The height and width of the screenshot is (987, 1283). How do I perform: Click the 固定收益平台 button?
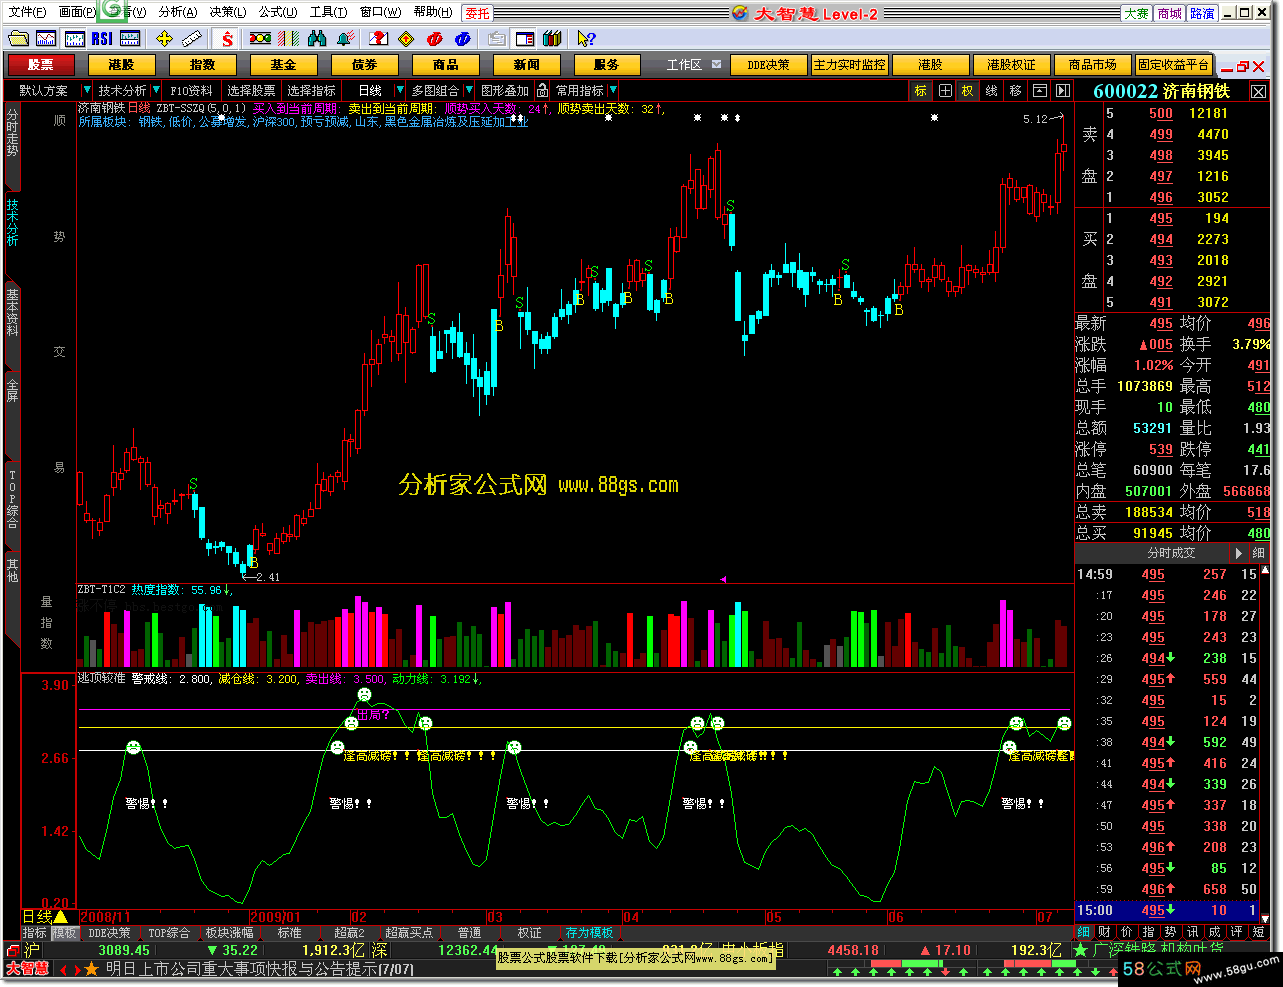pyautogui.click(x=1174, y=65)
